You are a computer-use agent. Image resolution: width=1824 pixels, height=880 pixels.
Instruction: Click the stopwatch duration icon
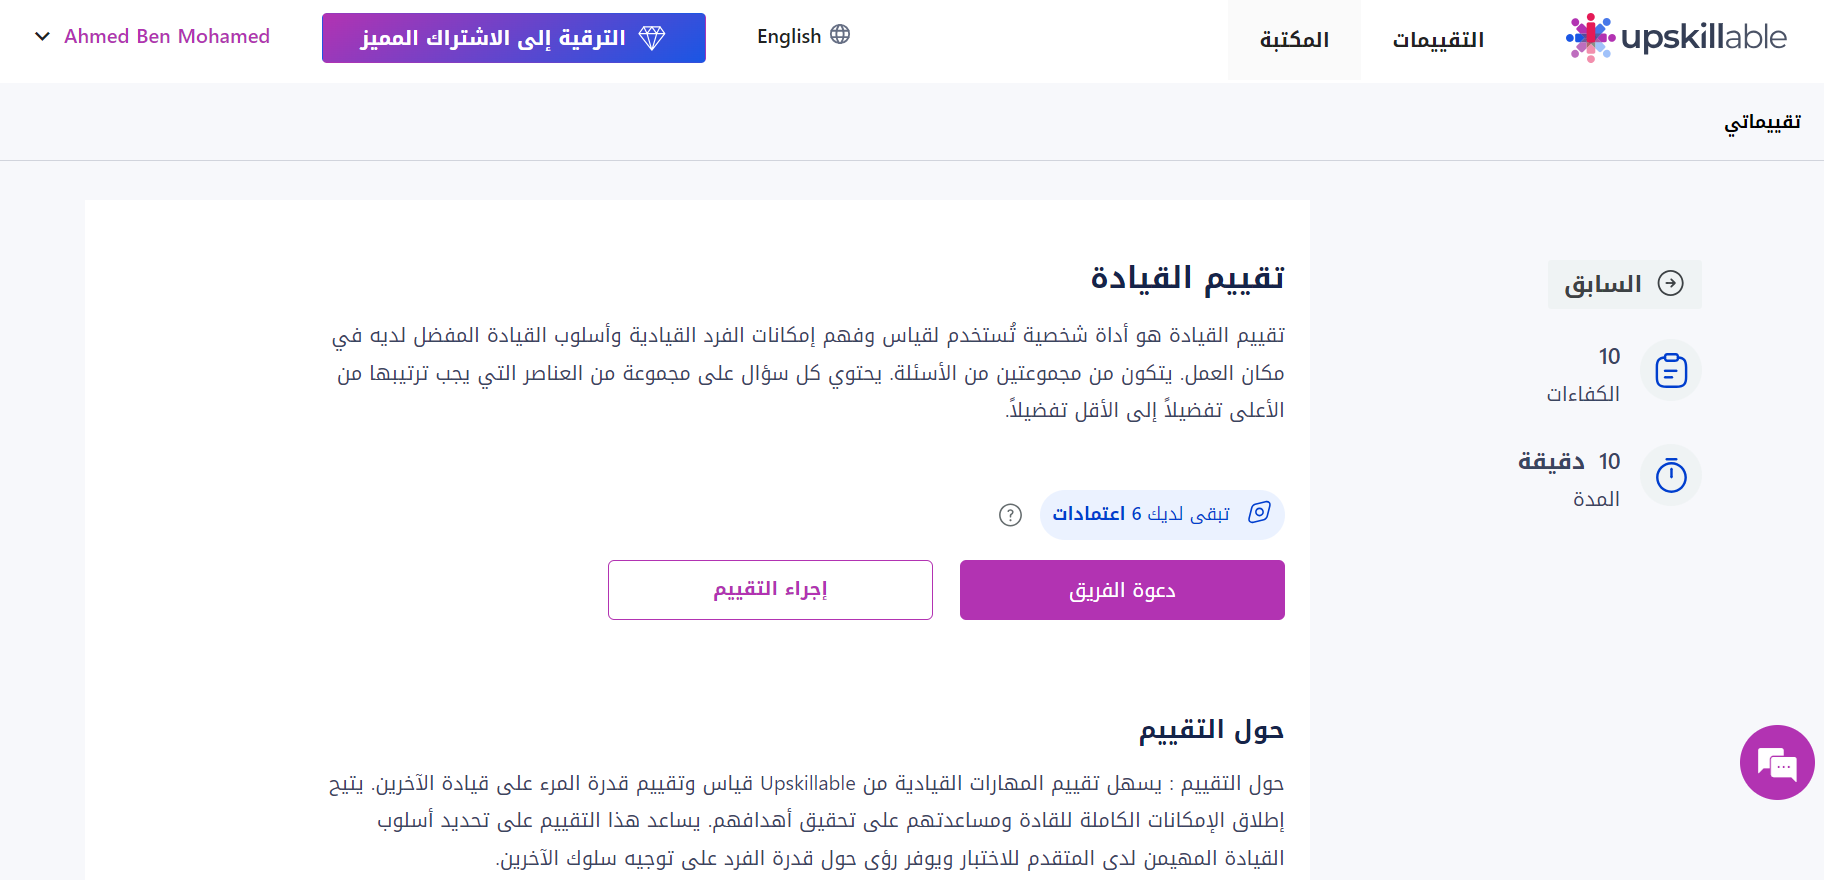(1671, 475)
